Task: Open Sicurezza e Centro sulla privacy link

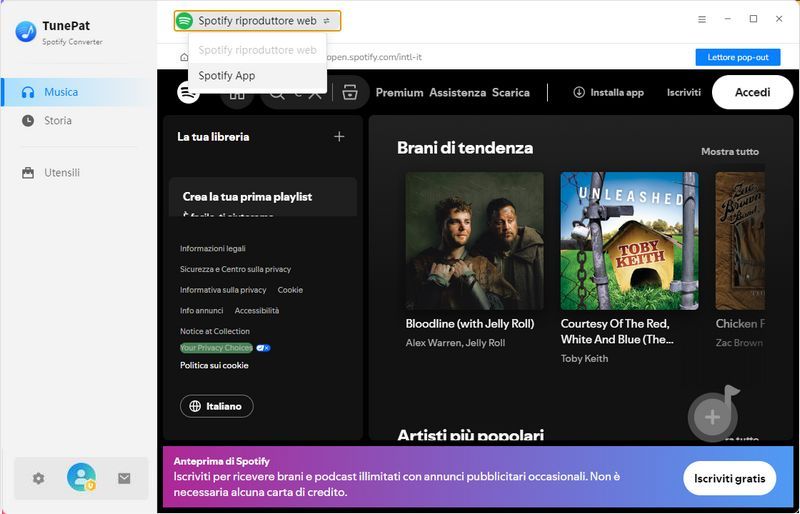Action: click(x=235, y=269)
